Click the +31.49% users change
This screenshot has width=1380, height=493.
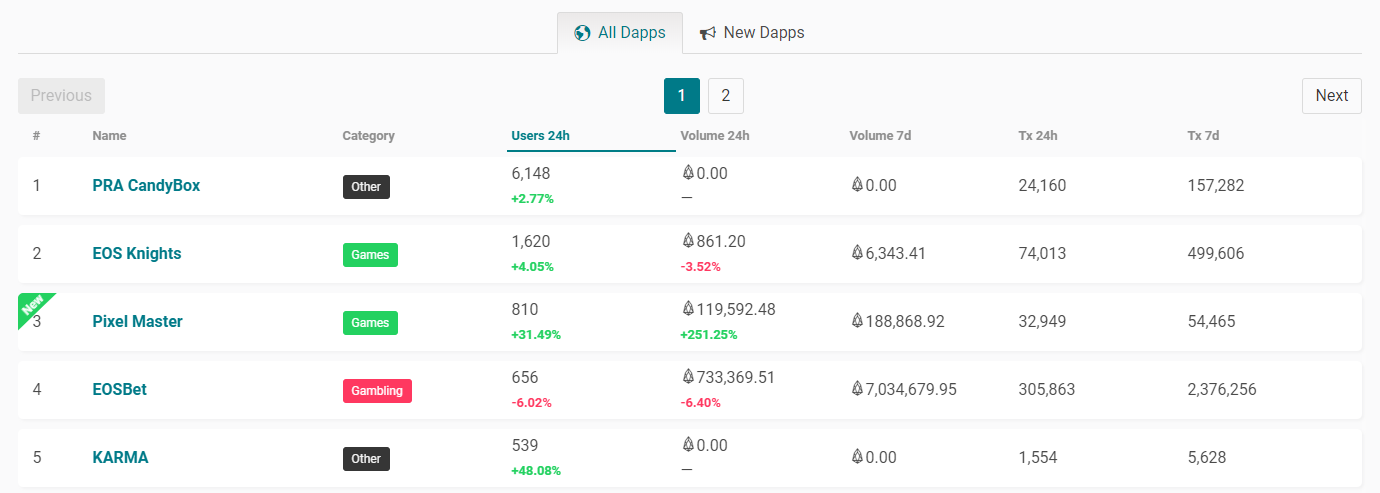(536, 335)
